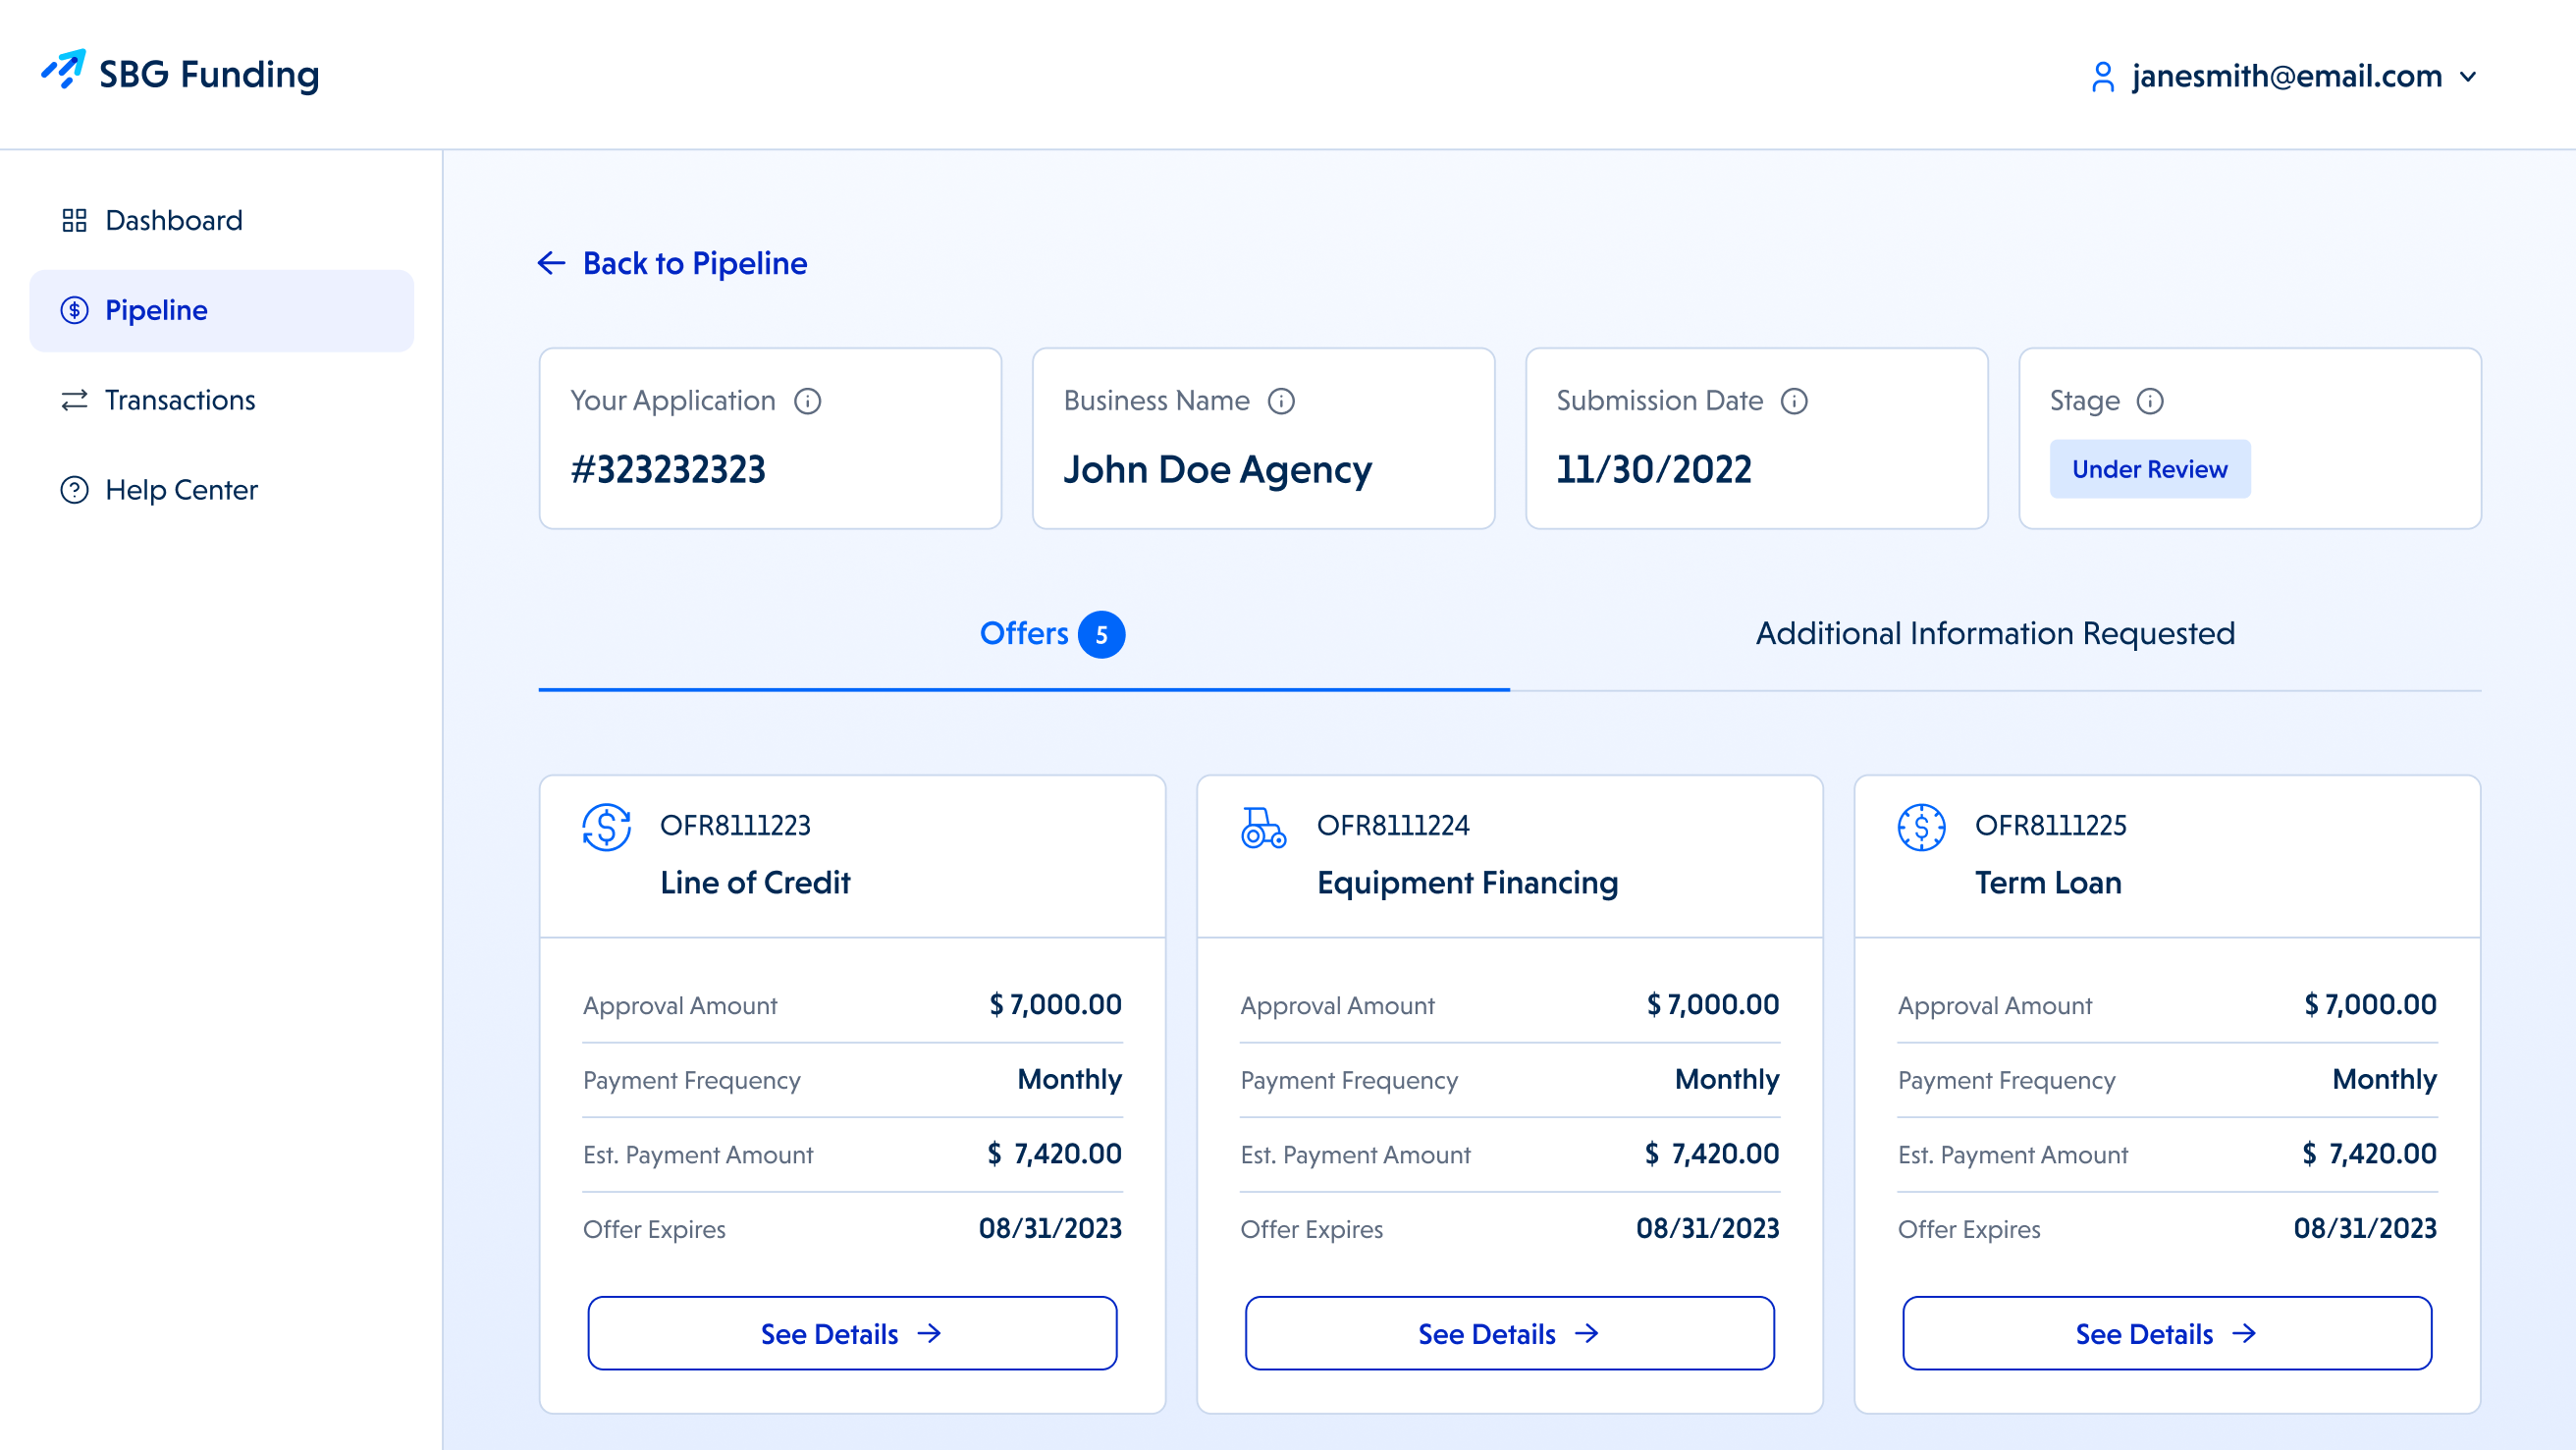The height and width of the screenshot is (1450, 2576).
Task: Click the Line of Credit dollar-cycle icon
Action: pos(607,827)
